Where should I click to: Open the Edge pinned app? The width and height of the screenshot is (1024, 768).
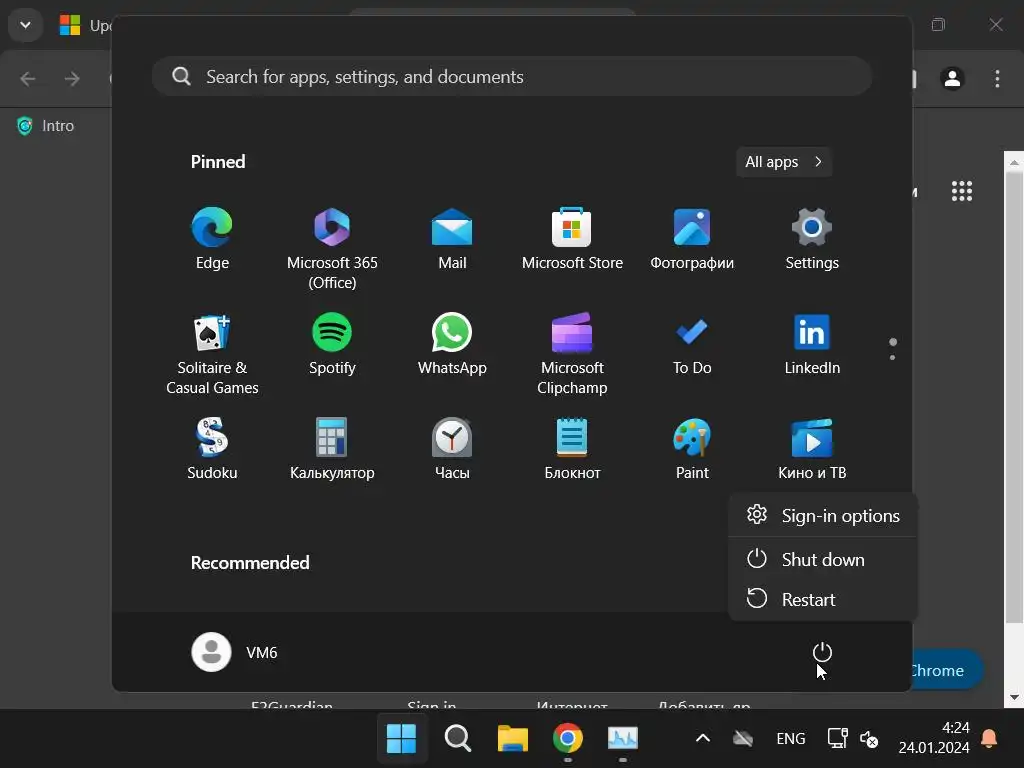click(x=212, y=238)
